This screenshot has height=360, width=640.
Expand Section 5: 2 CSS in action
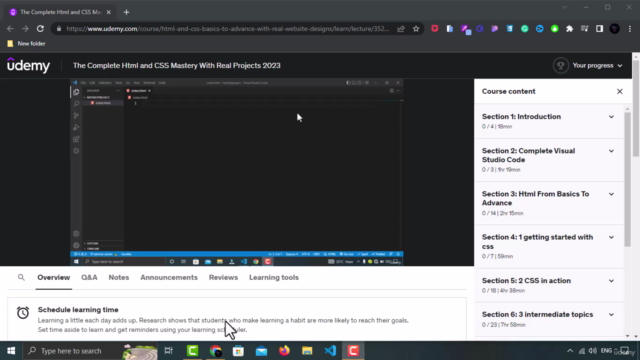[549, 285]
